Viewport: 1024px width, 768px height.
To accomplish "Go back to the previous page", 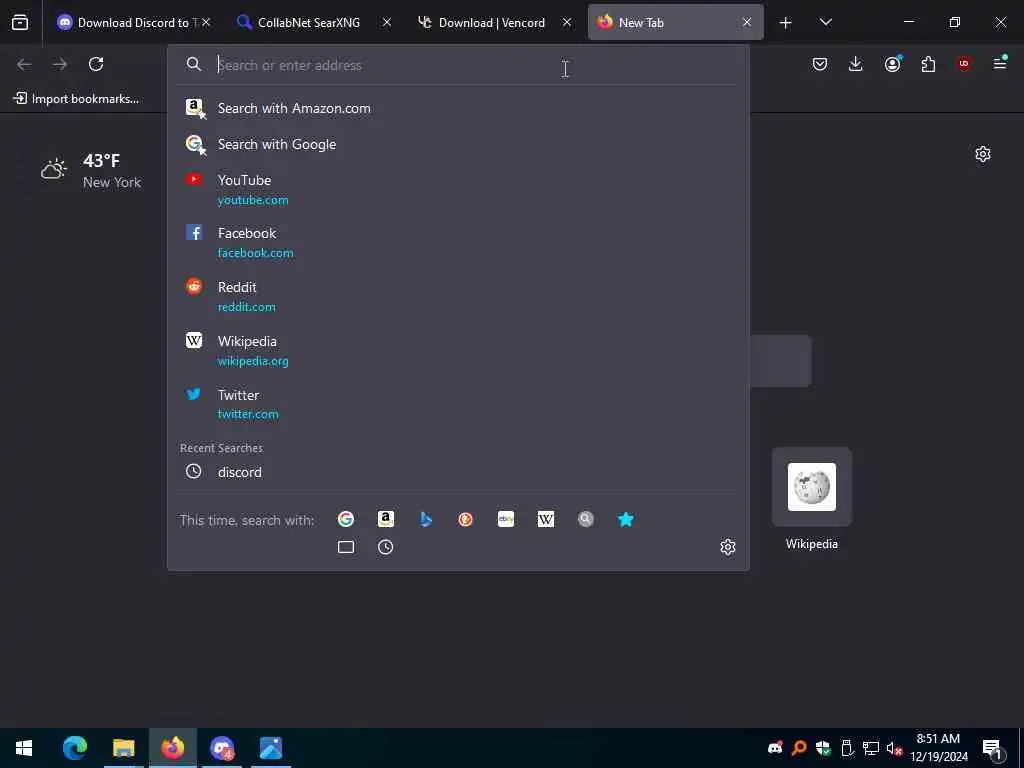I will 24,64.
